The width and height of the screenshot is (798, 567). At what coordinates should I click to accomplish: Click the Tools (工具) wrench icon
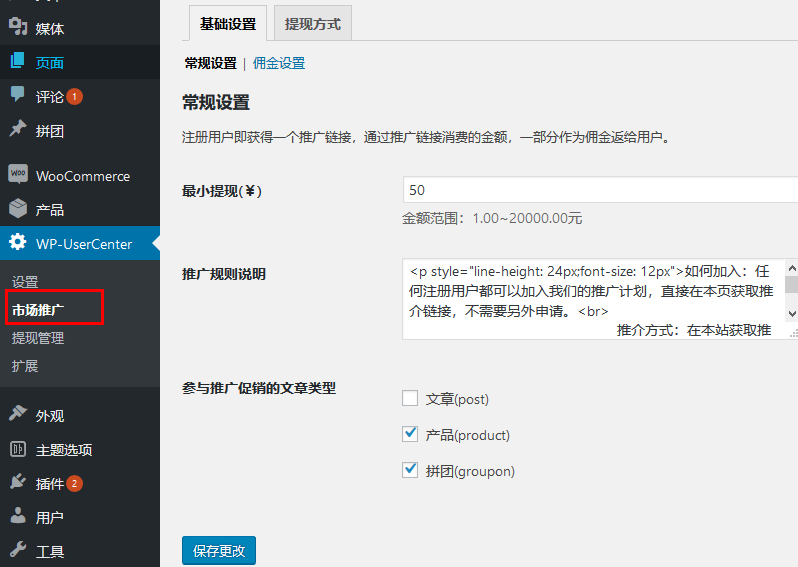(x=18, y=549)
